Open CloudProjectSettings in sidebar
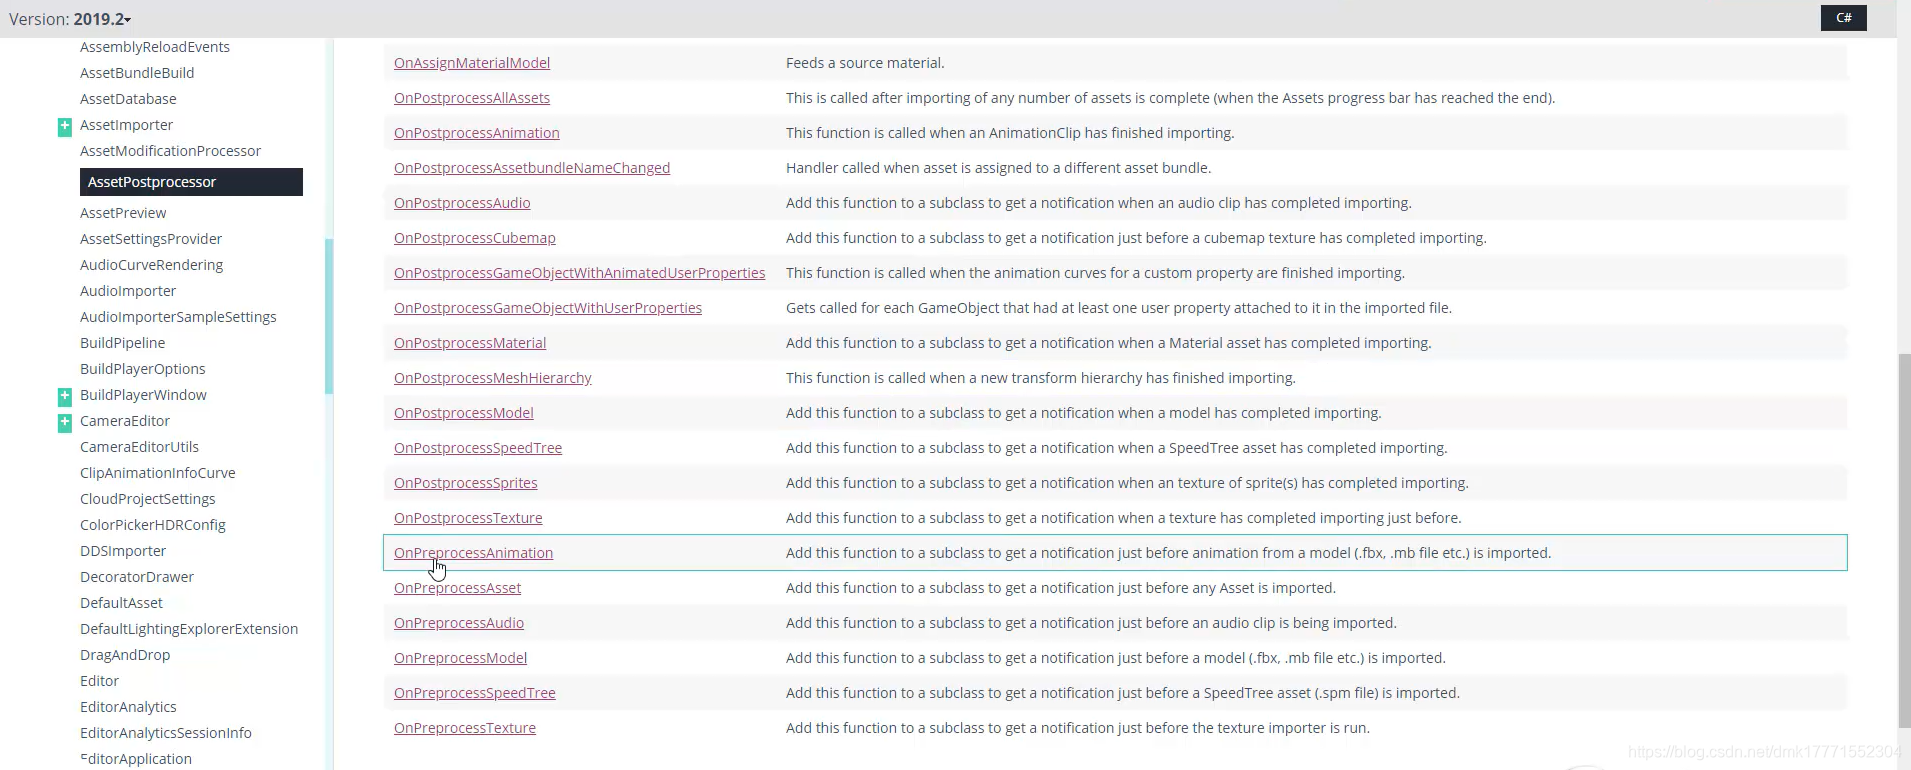Viewport: 1911px width, 770px height. (x=147, y=499)
